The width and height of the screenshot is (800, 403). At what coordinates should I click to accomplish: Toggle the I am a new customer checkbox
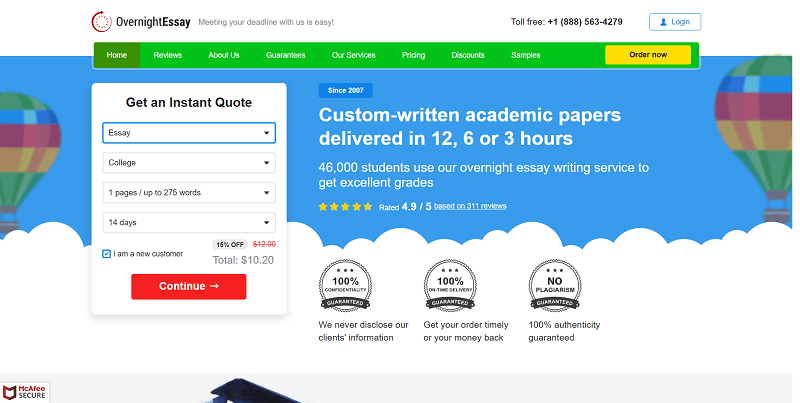(x=107, y=254)
